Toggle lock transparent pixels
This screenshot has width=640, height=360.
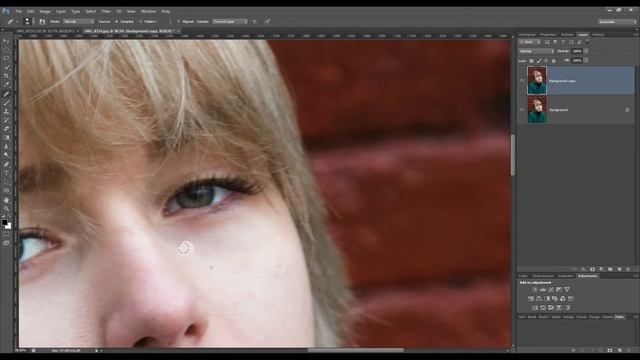point(531,61)
